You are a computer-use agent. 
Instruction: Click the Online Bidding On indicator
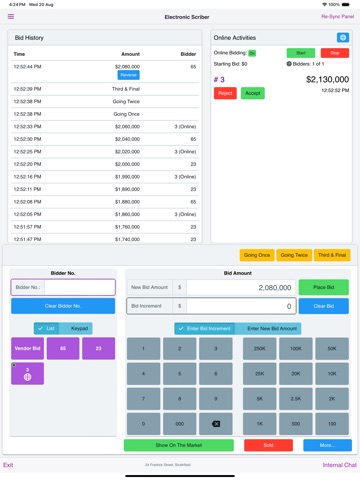click(252, 53)
